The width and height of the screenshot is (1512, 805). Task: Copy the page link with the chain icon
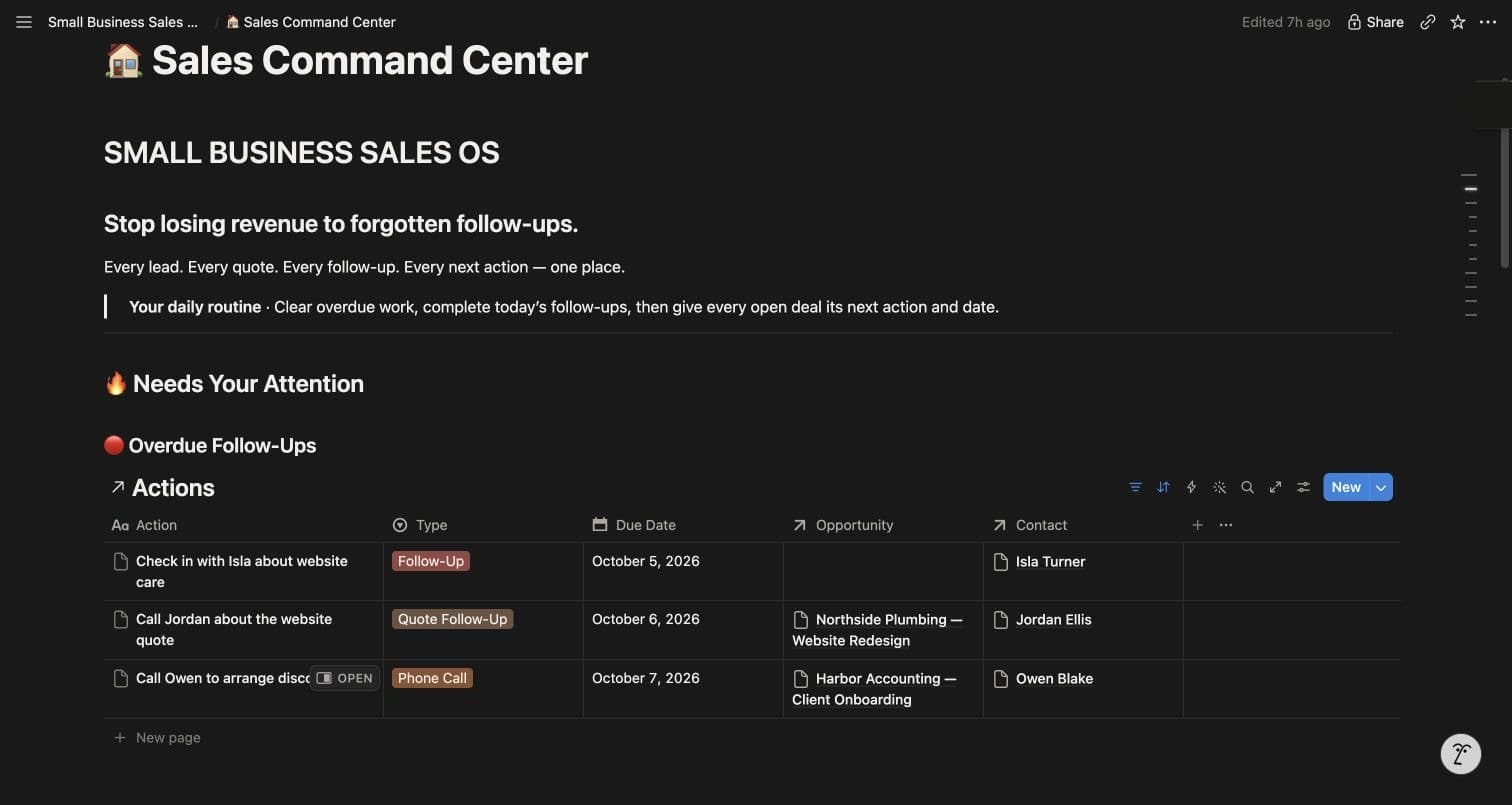tap(1428, 22)
